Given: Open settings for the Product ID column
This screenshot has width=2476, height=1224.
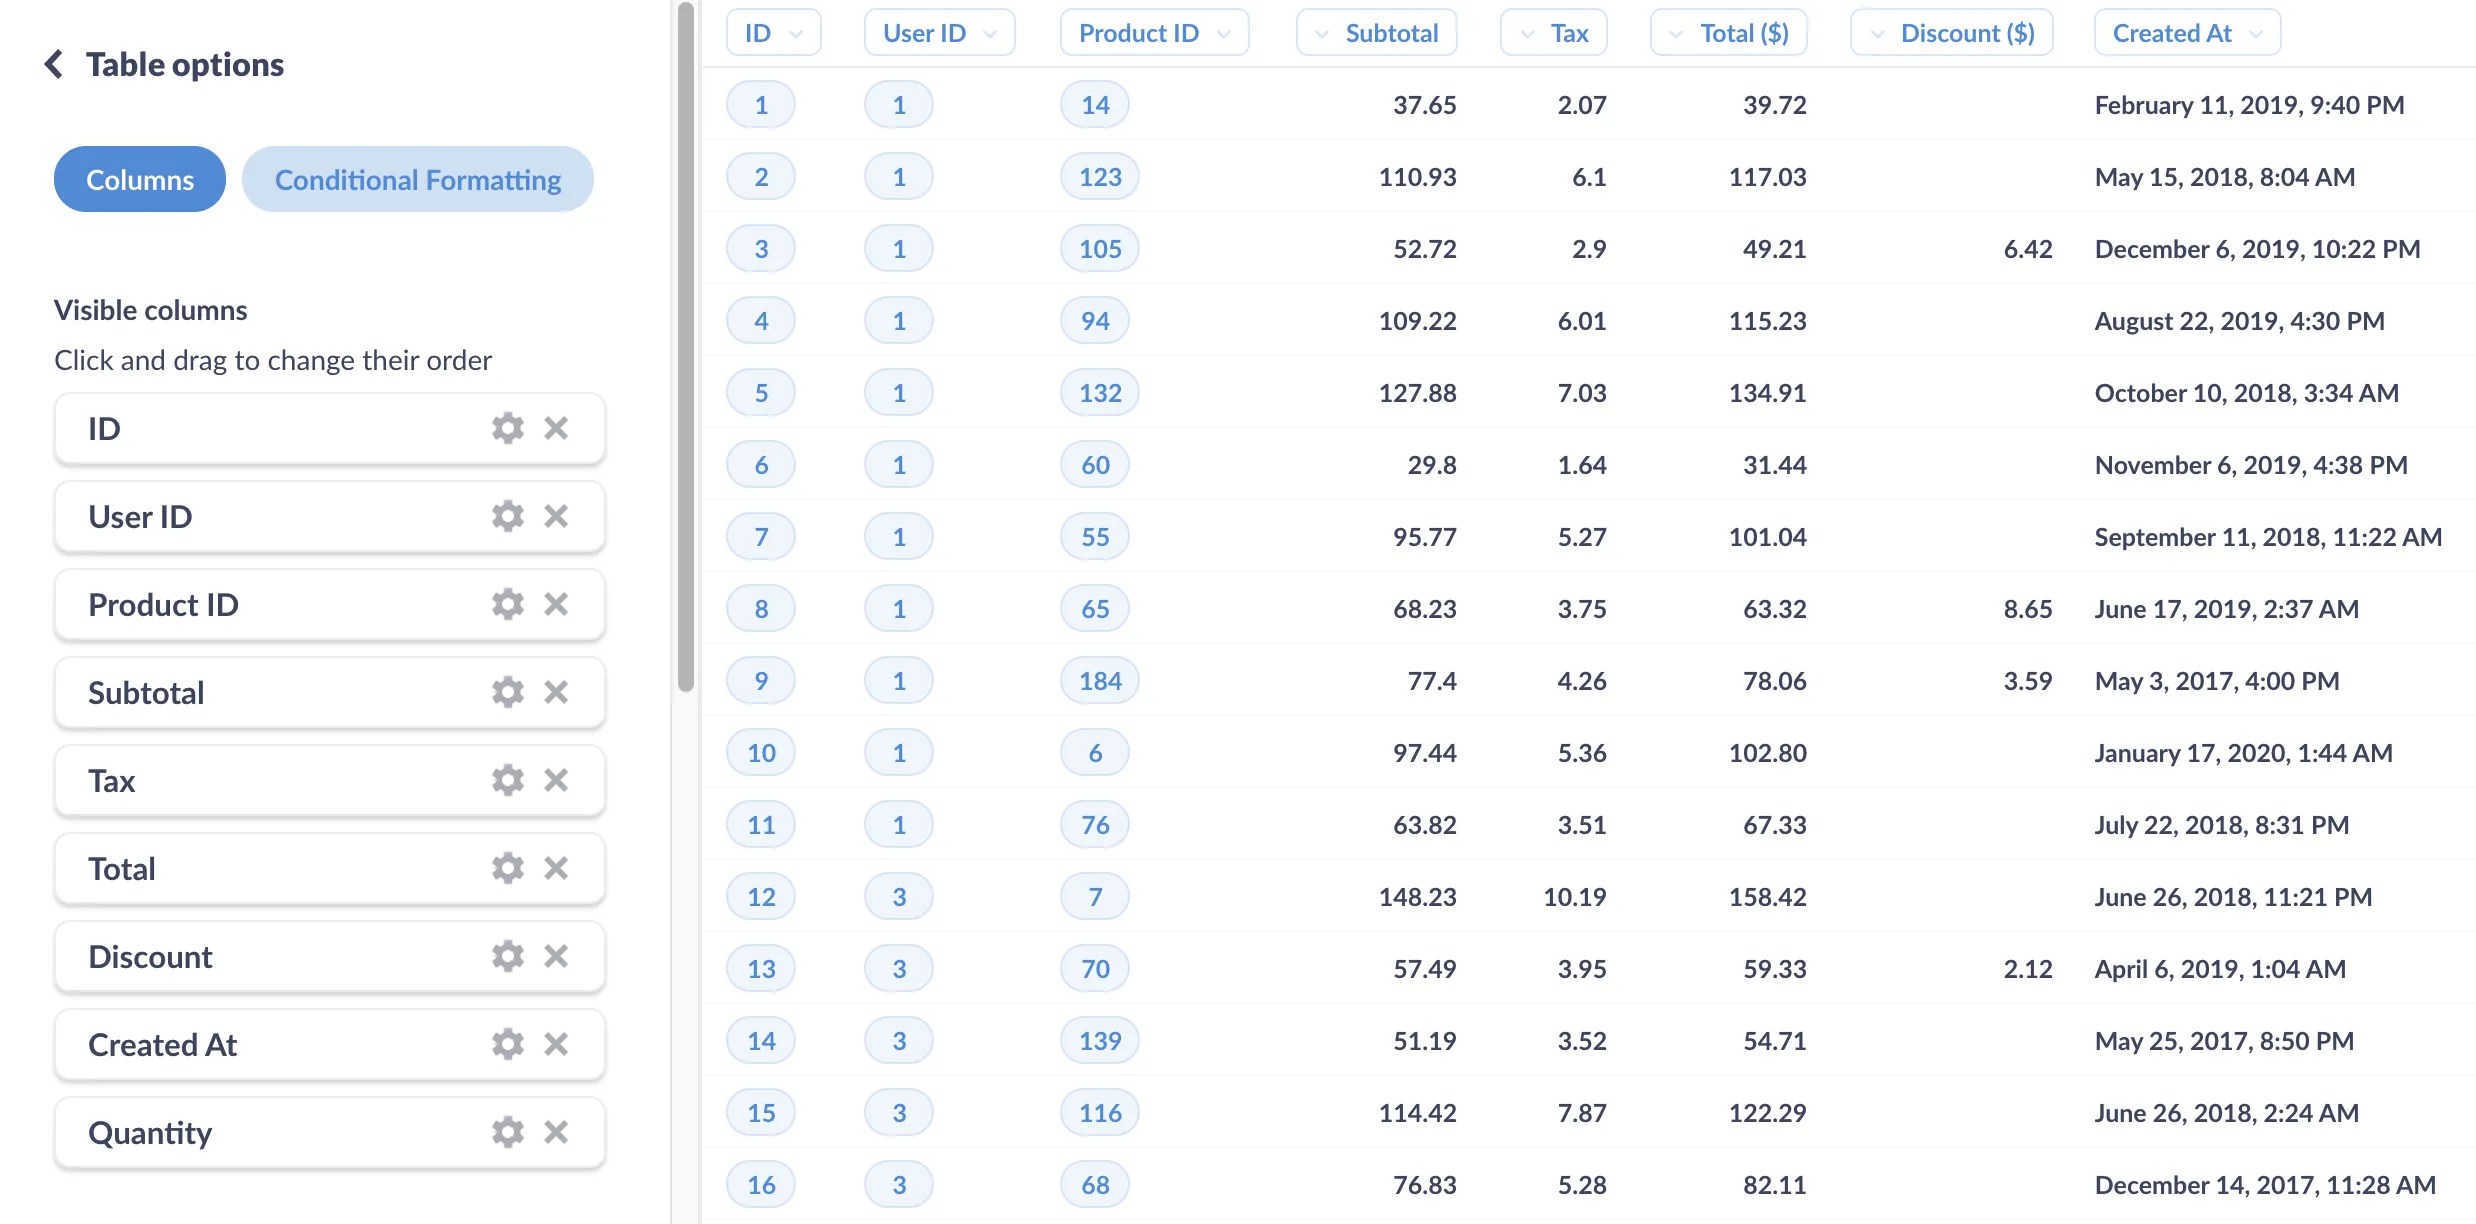Looking at the screenshot, I should [x=507, y=604].
